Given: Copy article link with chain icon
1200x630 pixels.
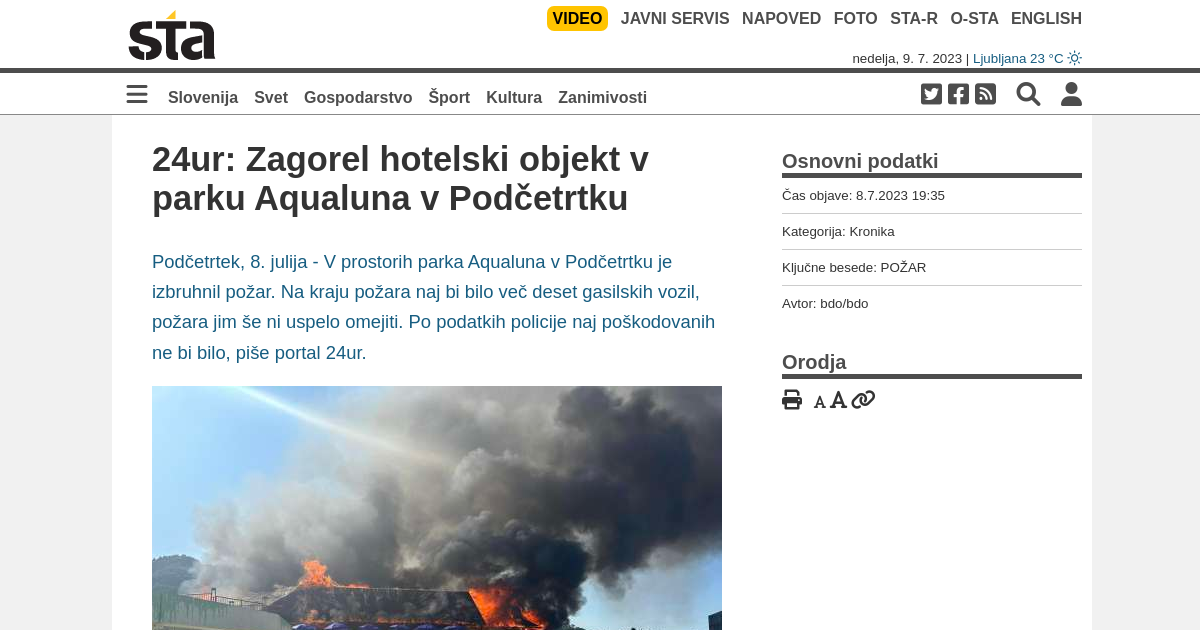Looking at the screenshot, I should point(863,400).
